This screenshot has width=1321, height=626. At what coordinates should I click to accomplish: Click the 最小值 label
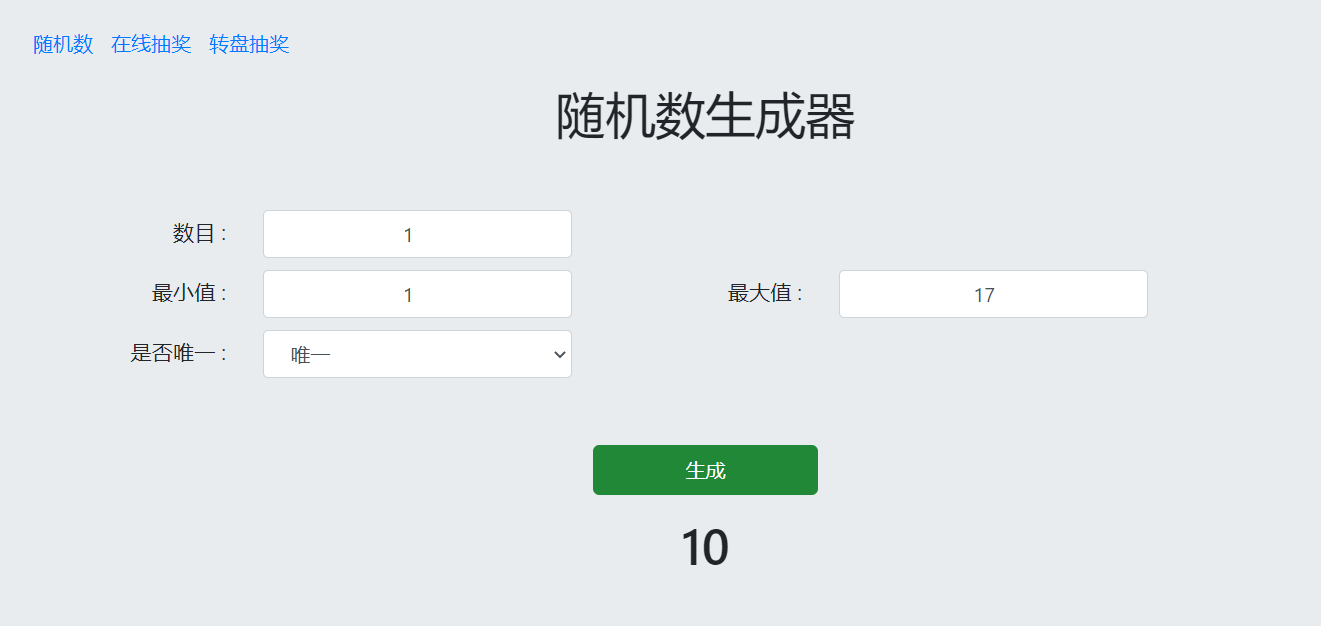pyautogui.click(x=195, y=293)
